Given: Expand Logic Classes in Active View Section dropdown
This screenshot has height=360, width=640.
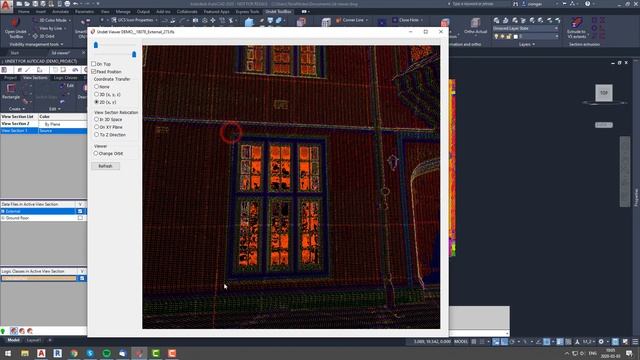Looking at the screenshot, I should coord(82,271).
